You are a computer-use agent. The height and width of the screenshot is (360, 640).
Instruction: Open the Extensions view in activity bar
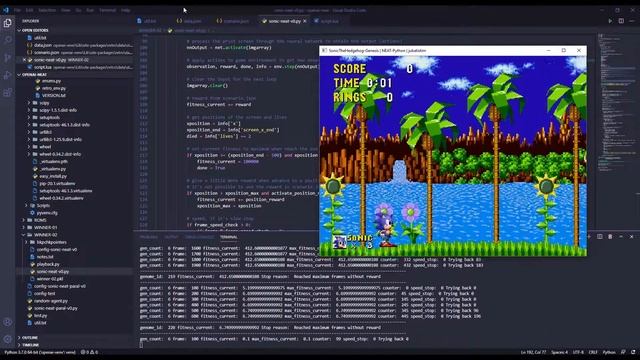click(7, 93)
